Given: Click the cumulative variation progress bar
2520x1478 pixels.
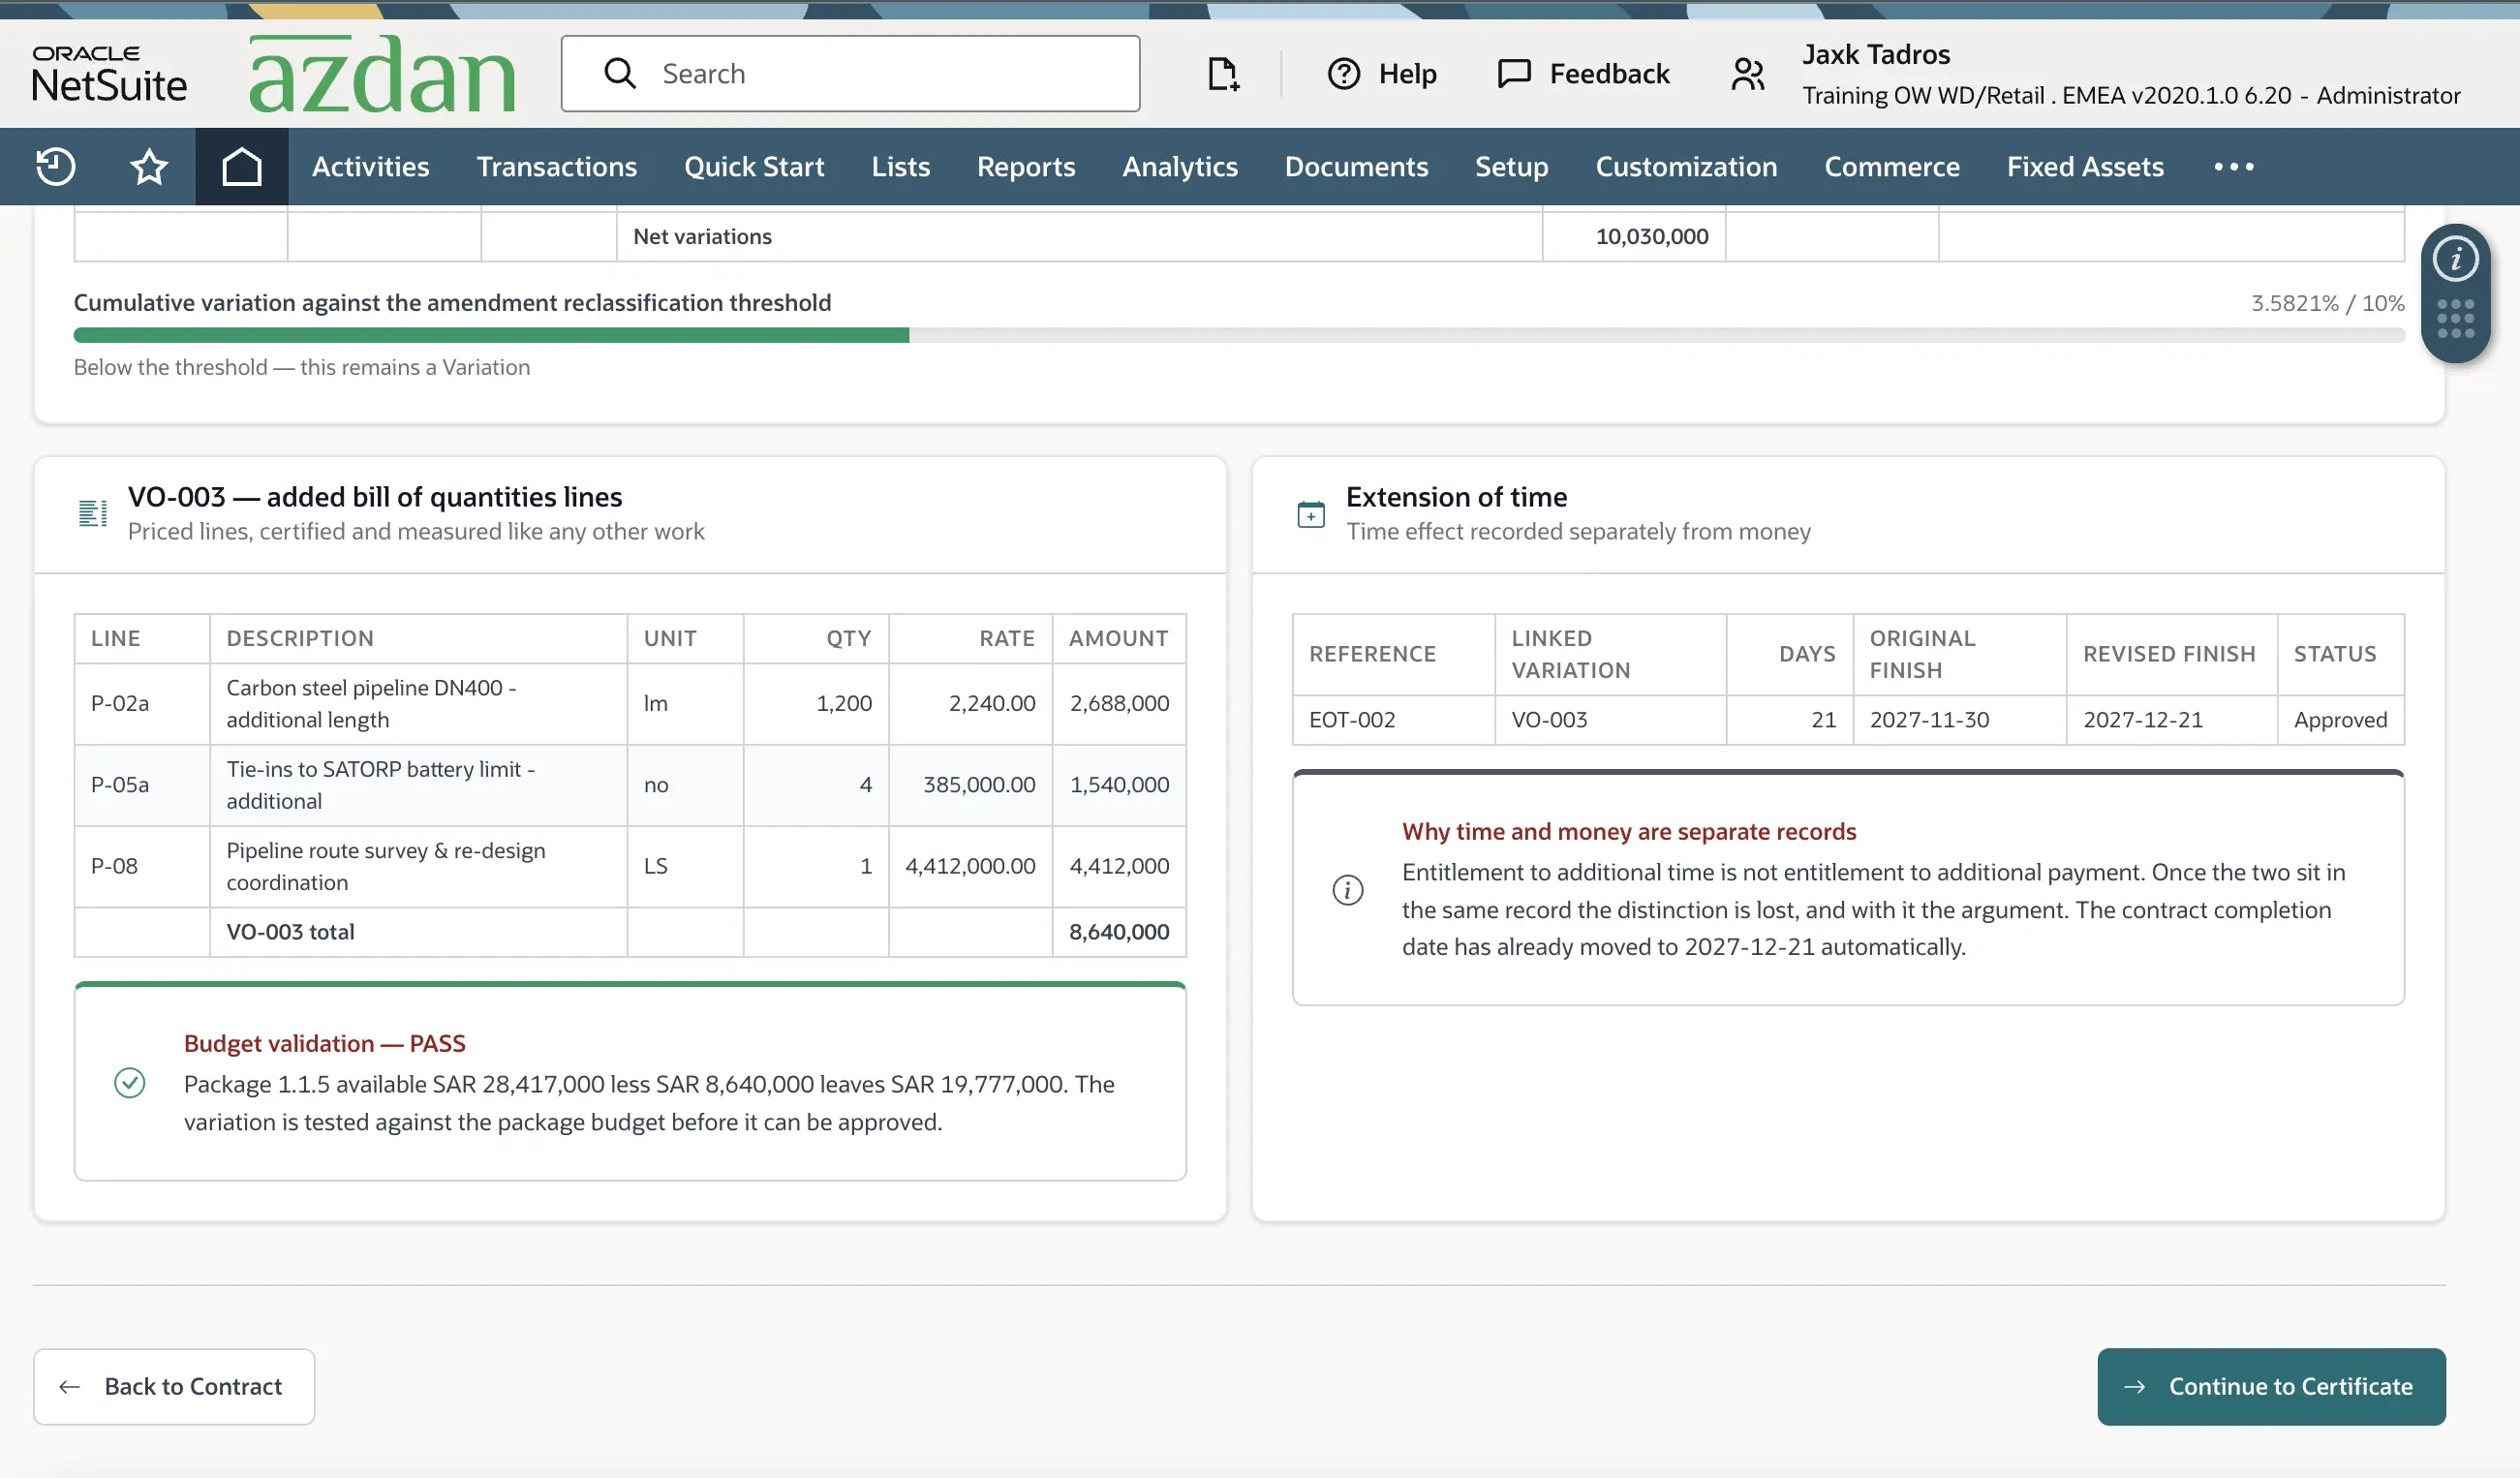Looking at the screenshot, I should [1238, 335].
